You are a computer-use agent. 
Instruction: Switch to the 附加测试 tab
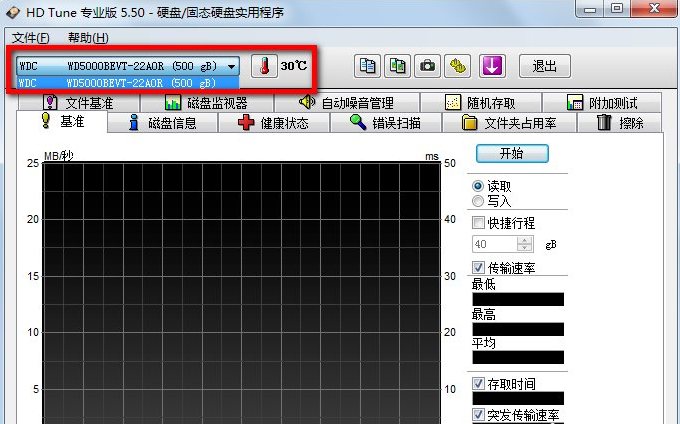602,103
